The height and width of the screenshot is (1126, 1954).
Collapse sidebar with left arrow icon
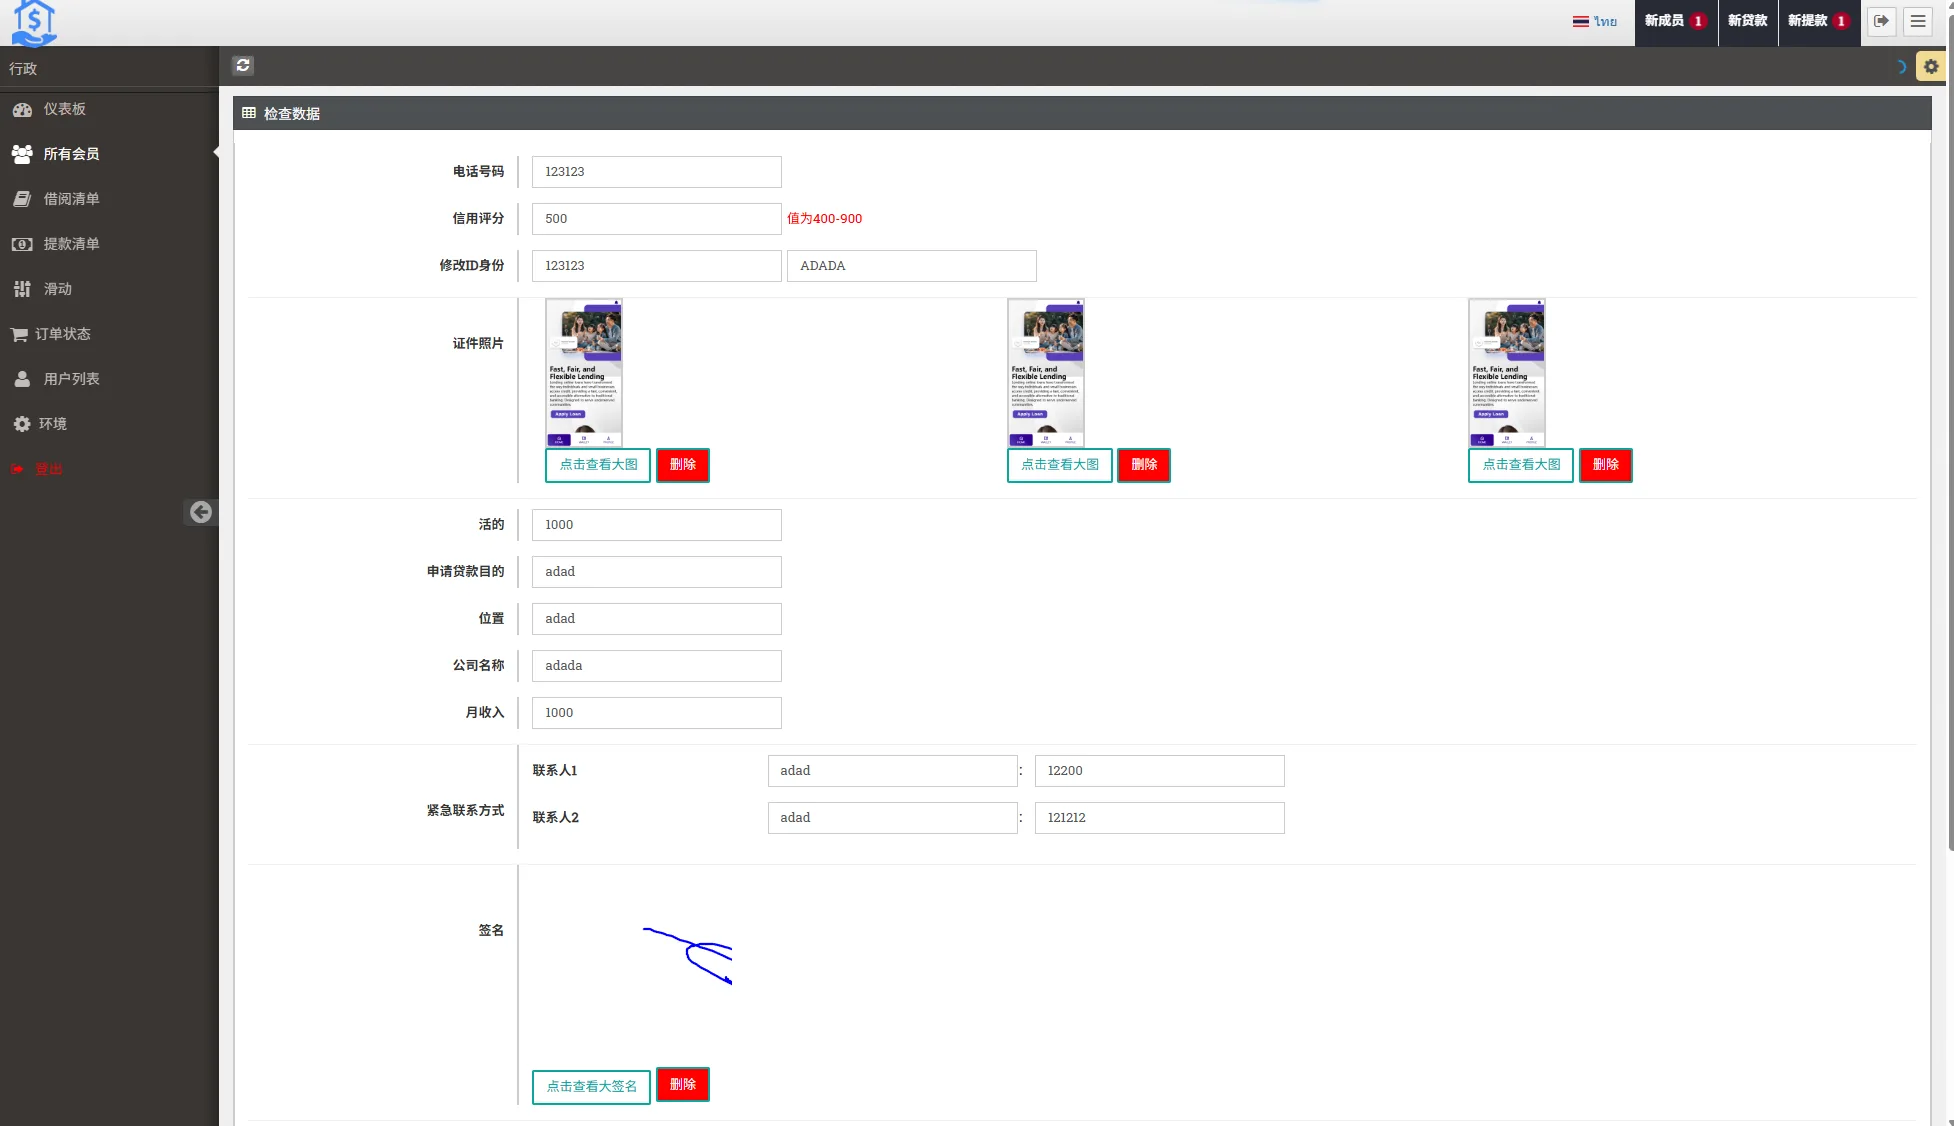click(x=201, y=512)
